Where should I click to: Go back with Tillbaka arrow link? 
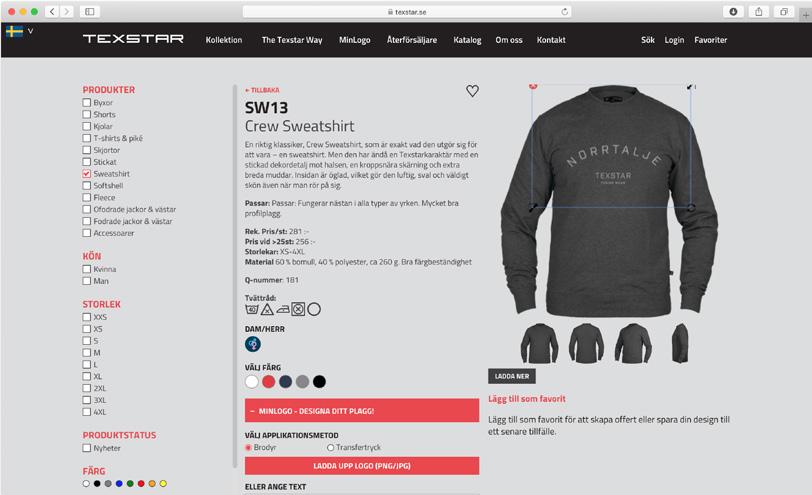click(x=262, y=90)
